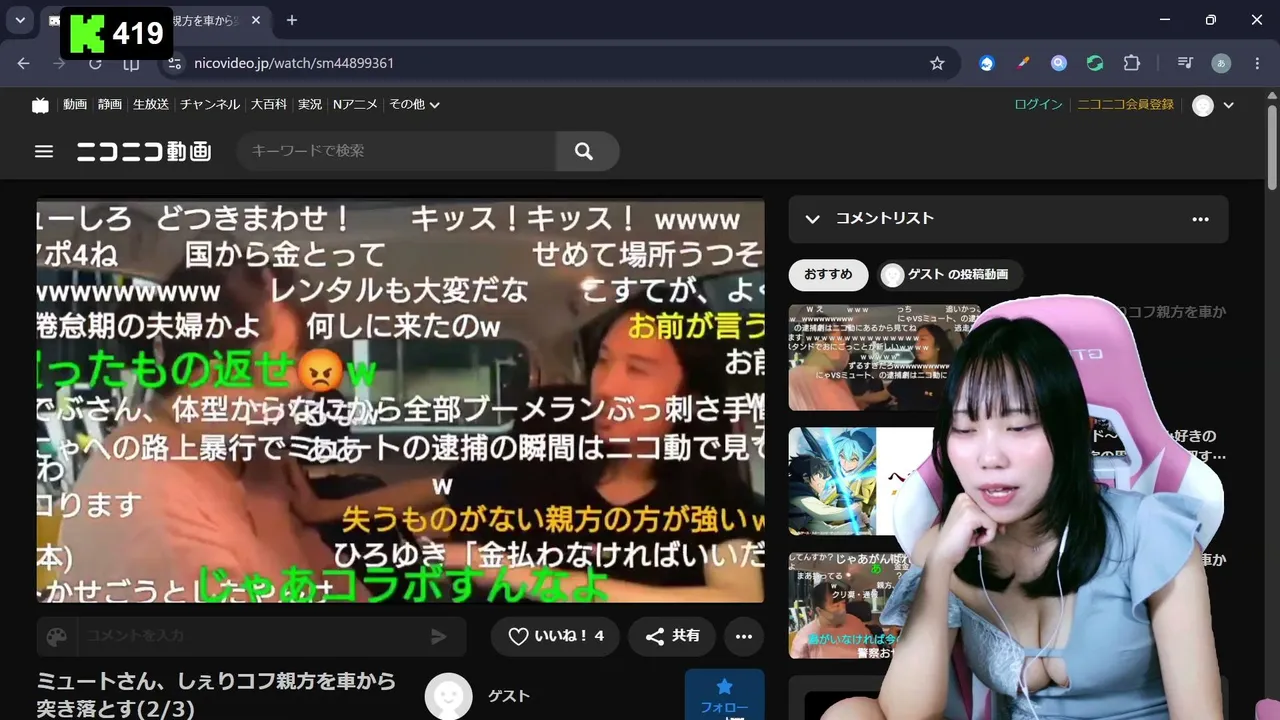The image size is (1280, 720).
Task: Open the split view icon beside reload
Action: 131,63
